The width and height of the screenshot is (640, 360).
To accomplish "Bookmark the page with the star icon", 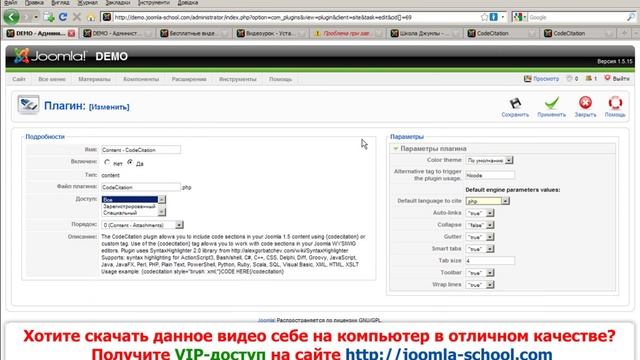I will tap(484, 17).
